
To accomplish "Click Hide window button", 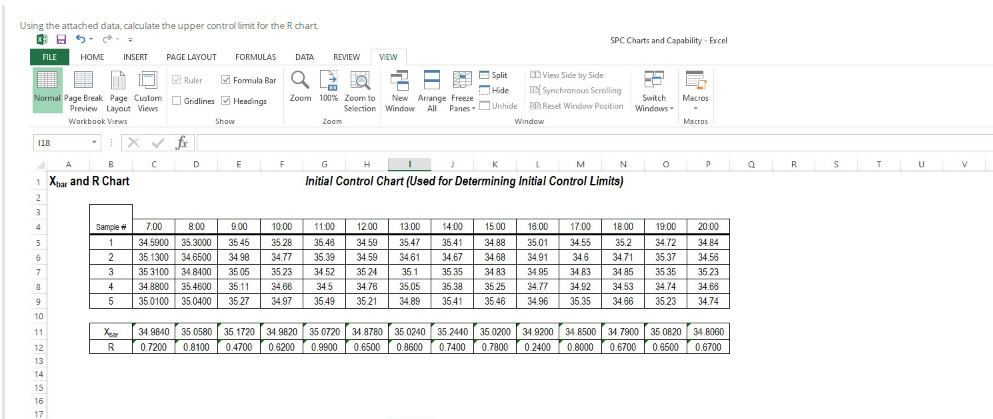I will click(494, 91).
